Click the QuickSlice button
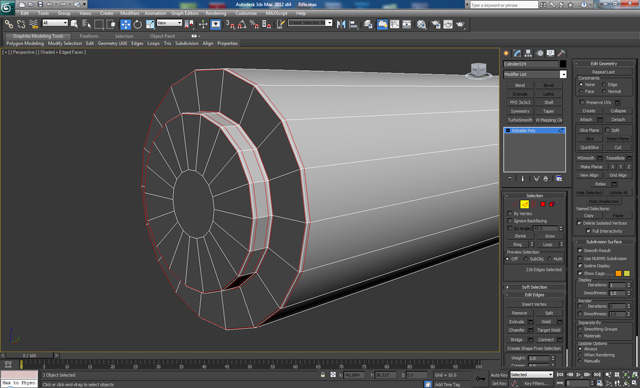 [589, 147]
